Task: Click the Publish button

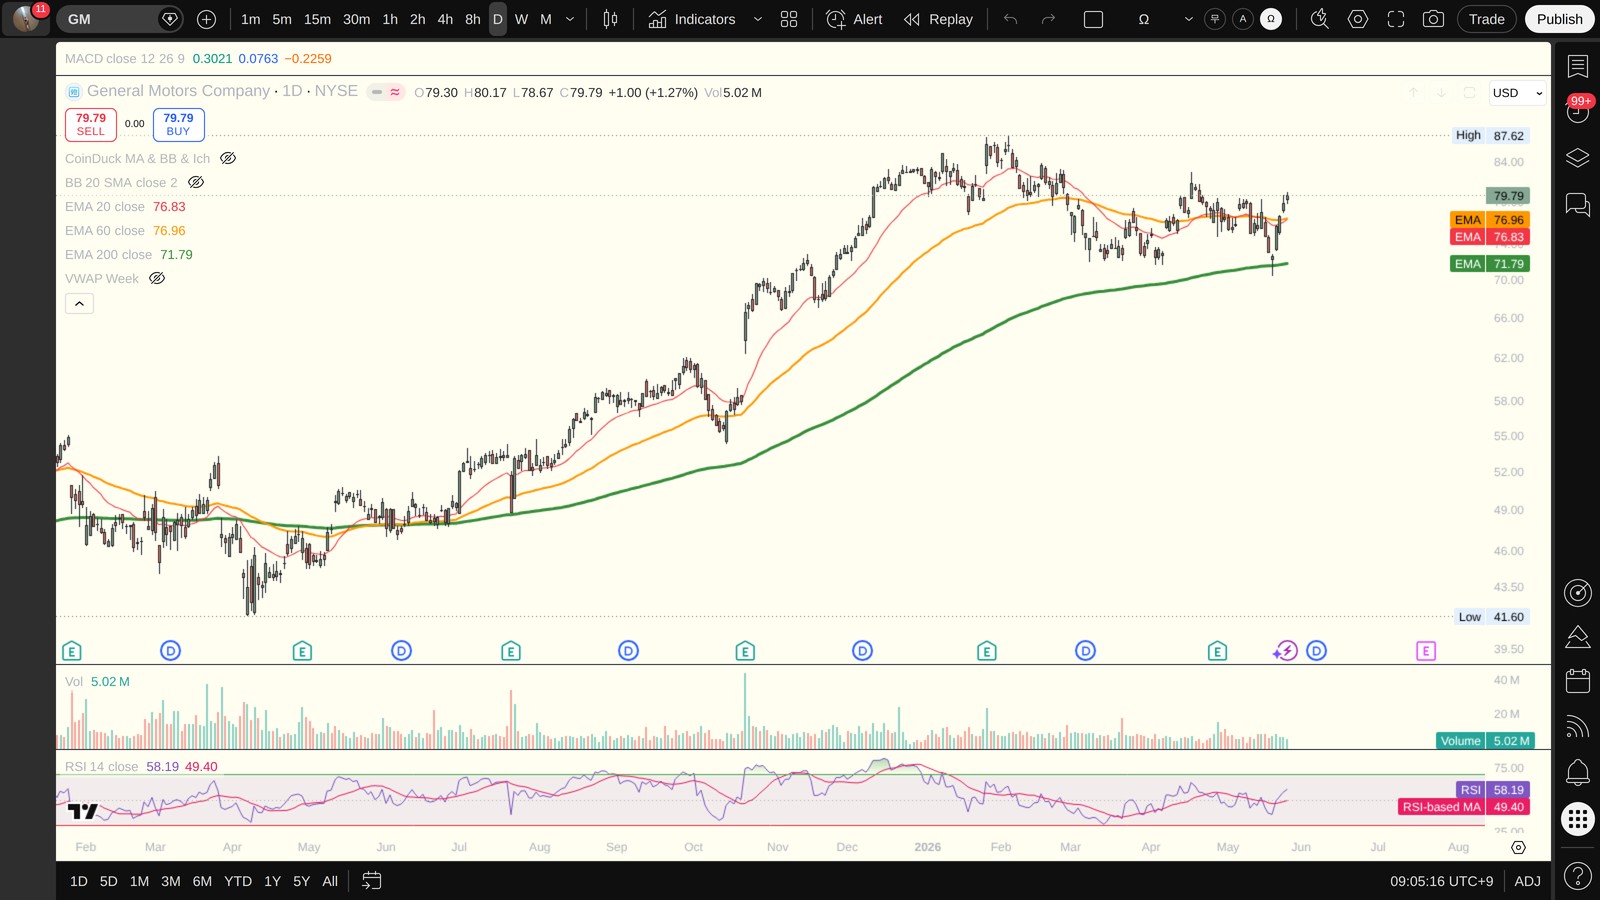Action: [x=1559, y=19]
